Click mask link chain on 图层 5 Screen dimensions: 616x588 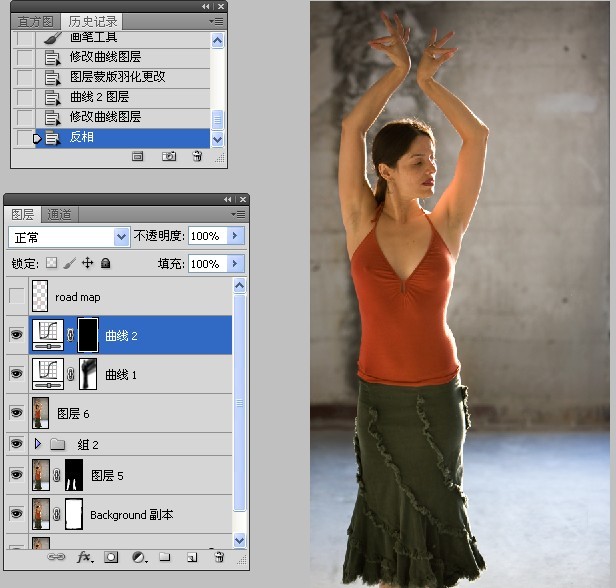coord(57,475)
